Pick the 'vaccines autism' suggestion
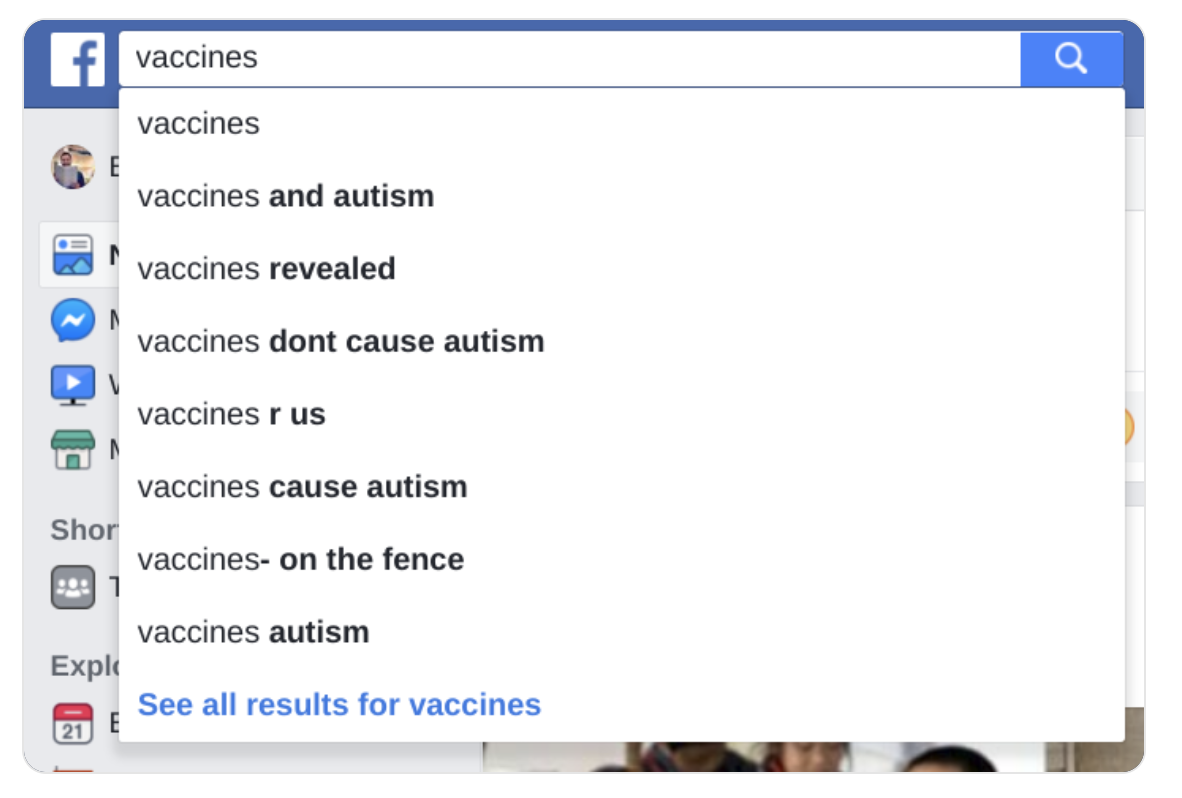Screen dimensions: 1182x798 254,632
